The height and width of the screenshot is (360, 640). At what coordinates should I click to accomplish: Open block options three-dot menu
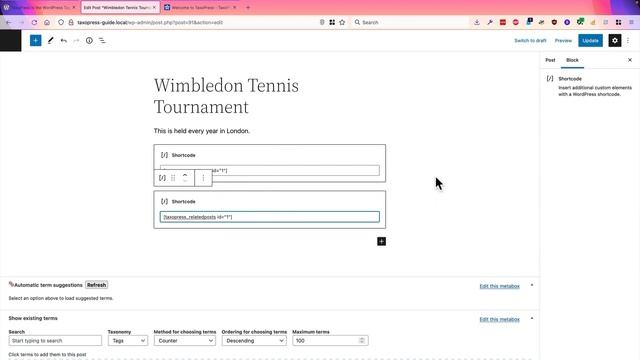coord(203,178)
